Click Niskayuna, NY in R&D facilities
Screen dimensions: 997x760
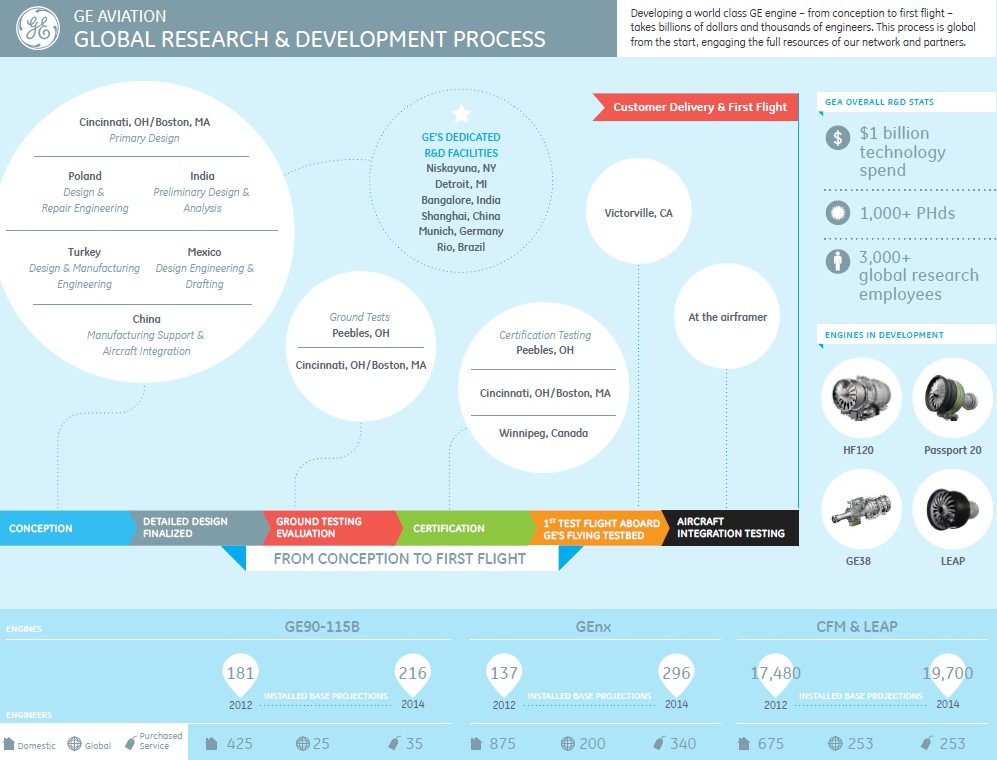[x=461, y=168]
